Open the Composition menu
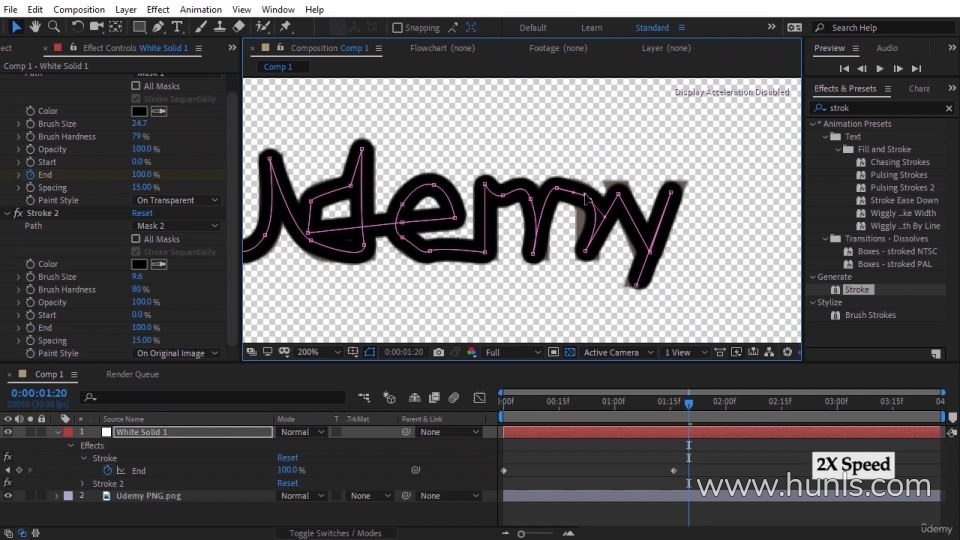Image resolution: width=960 pixels, height=540 pixels. pyautogui.click(x=79, y=9)
